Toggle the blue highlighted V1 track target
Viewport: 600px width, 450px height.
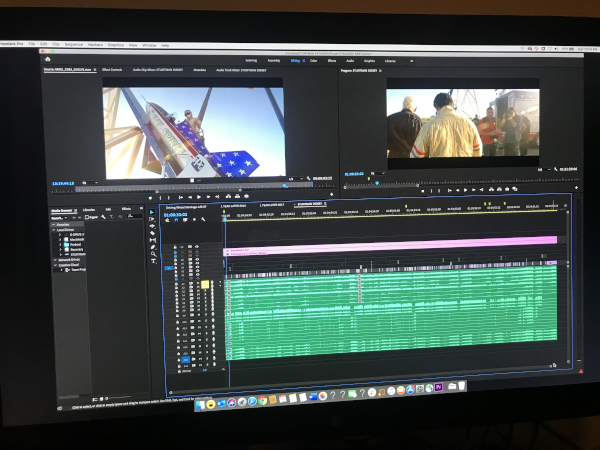coord(169,269)
